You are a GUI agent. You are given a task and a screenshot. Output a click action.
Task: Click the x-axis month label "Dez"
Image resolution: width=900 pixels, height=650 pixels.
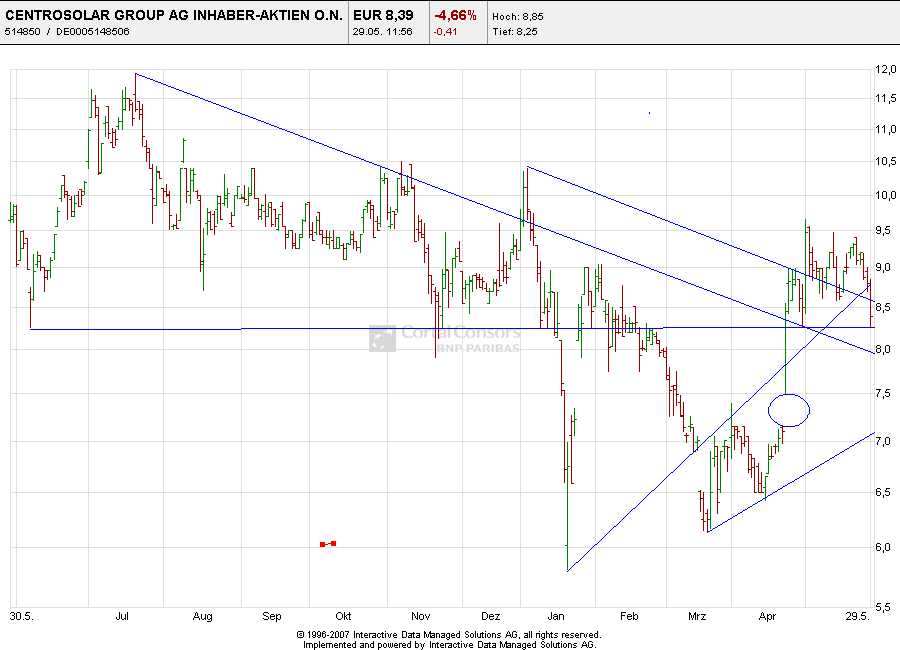tap(490, 616)
